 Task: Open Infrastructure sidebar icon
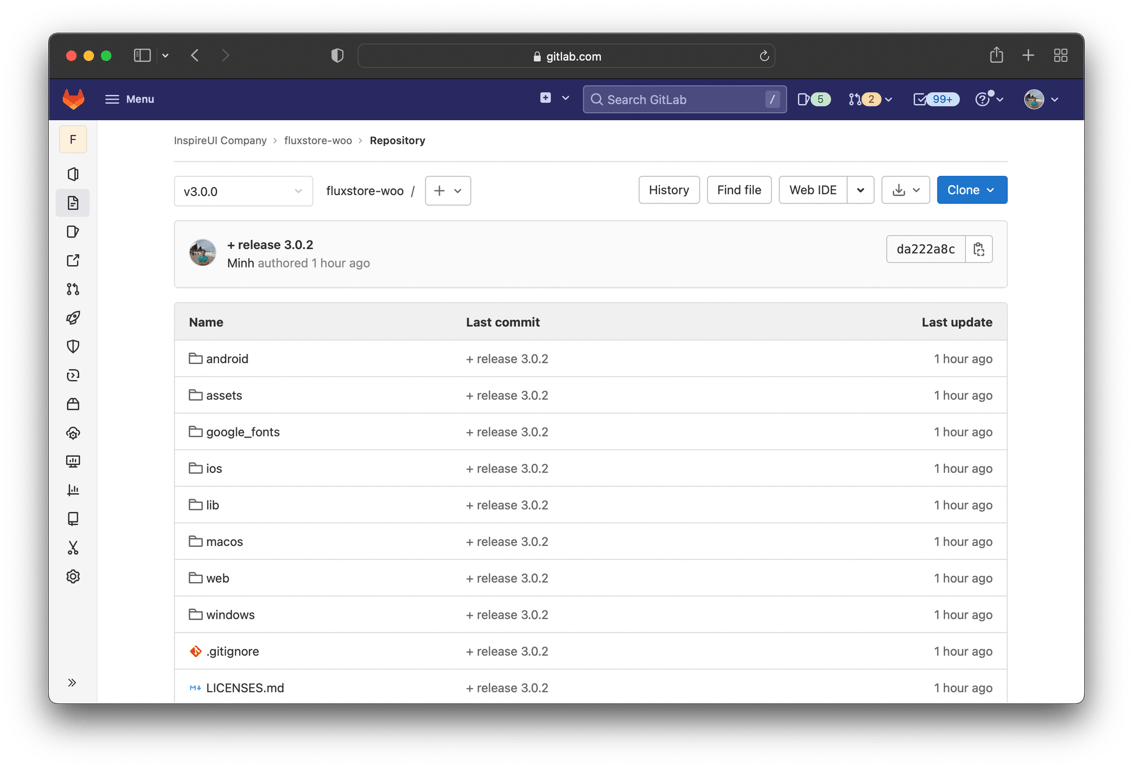tap(73, 433)
